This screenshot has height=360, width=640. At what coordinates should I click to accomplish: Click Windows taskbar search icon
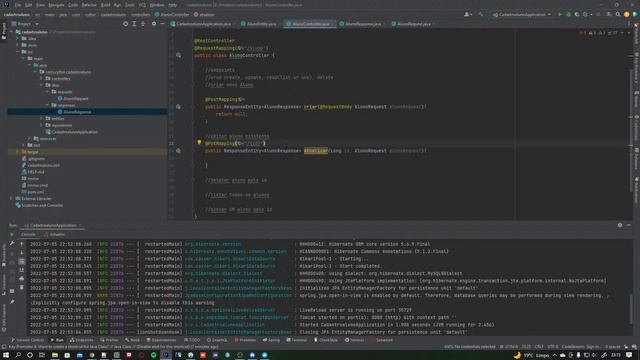pos(18,355)
